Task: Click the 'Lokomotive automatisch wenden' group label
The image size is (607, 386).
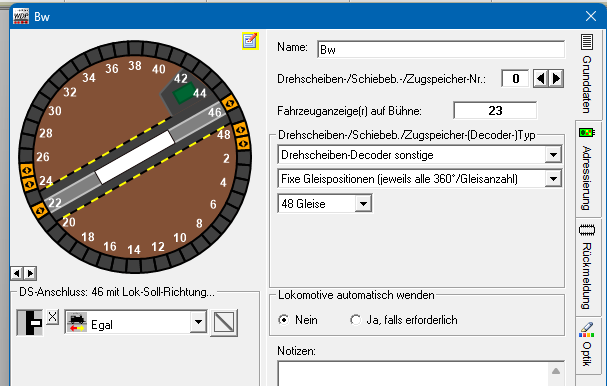Action: pos(356,295)
